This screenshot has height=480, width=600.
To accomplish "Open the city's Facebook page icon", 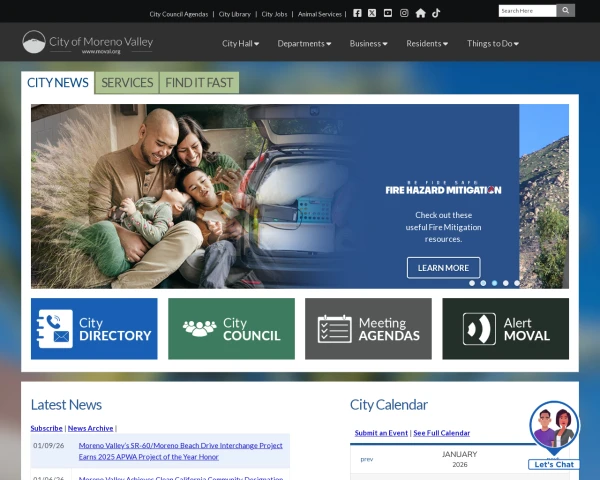I will 357,13.
